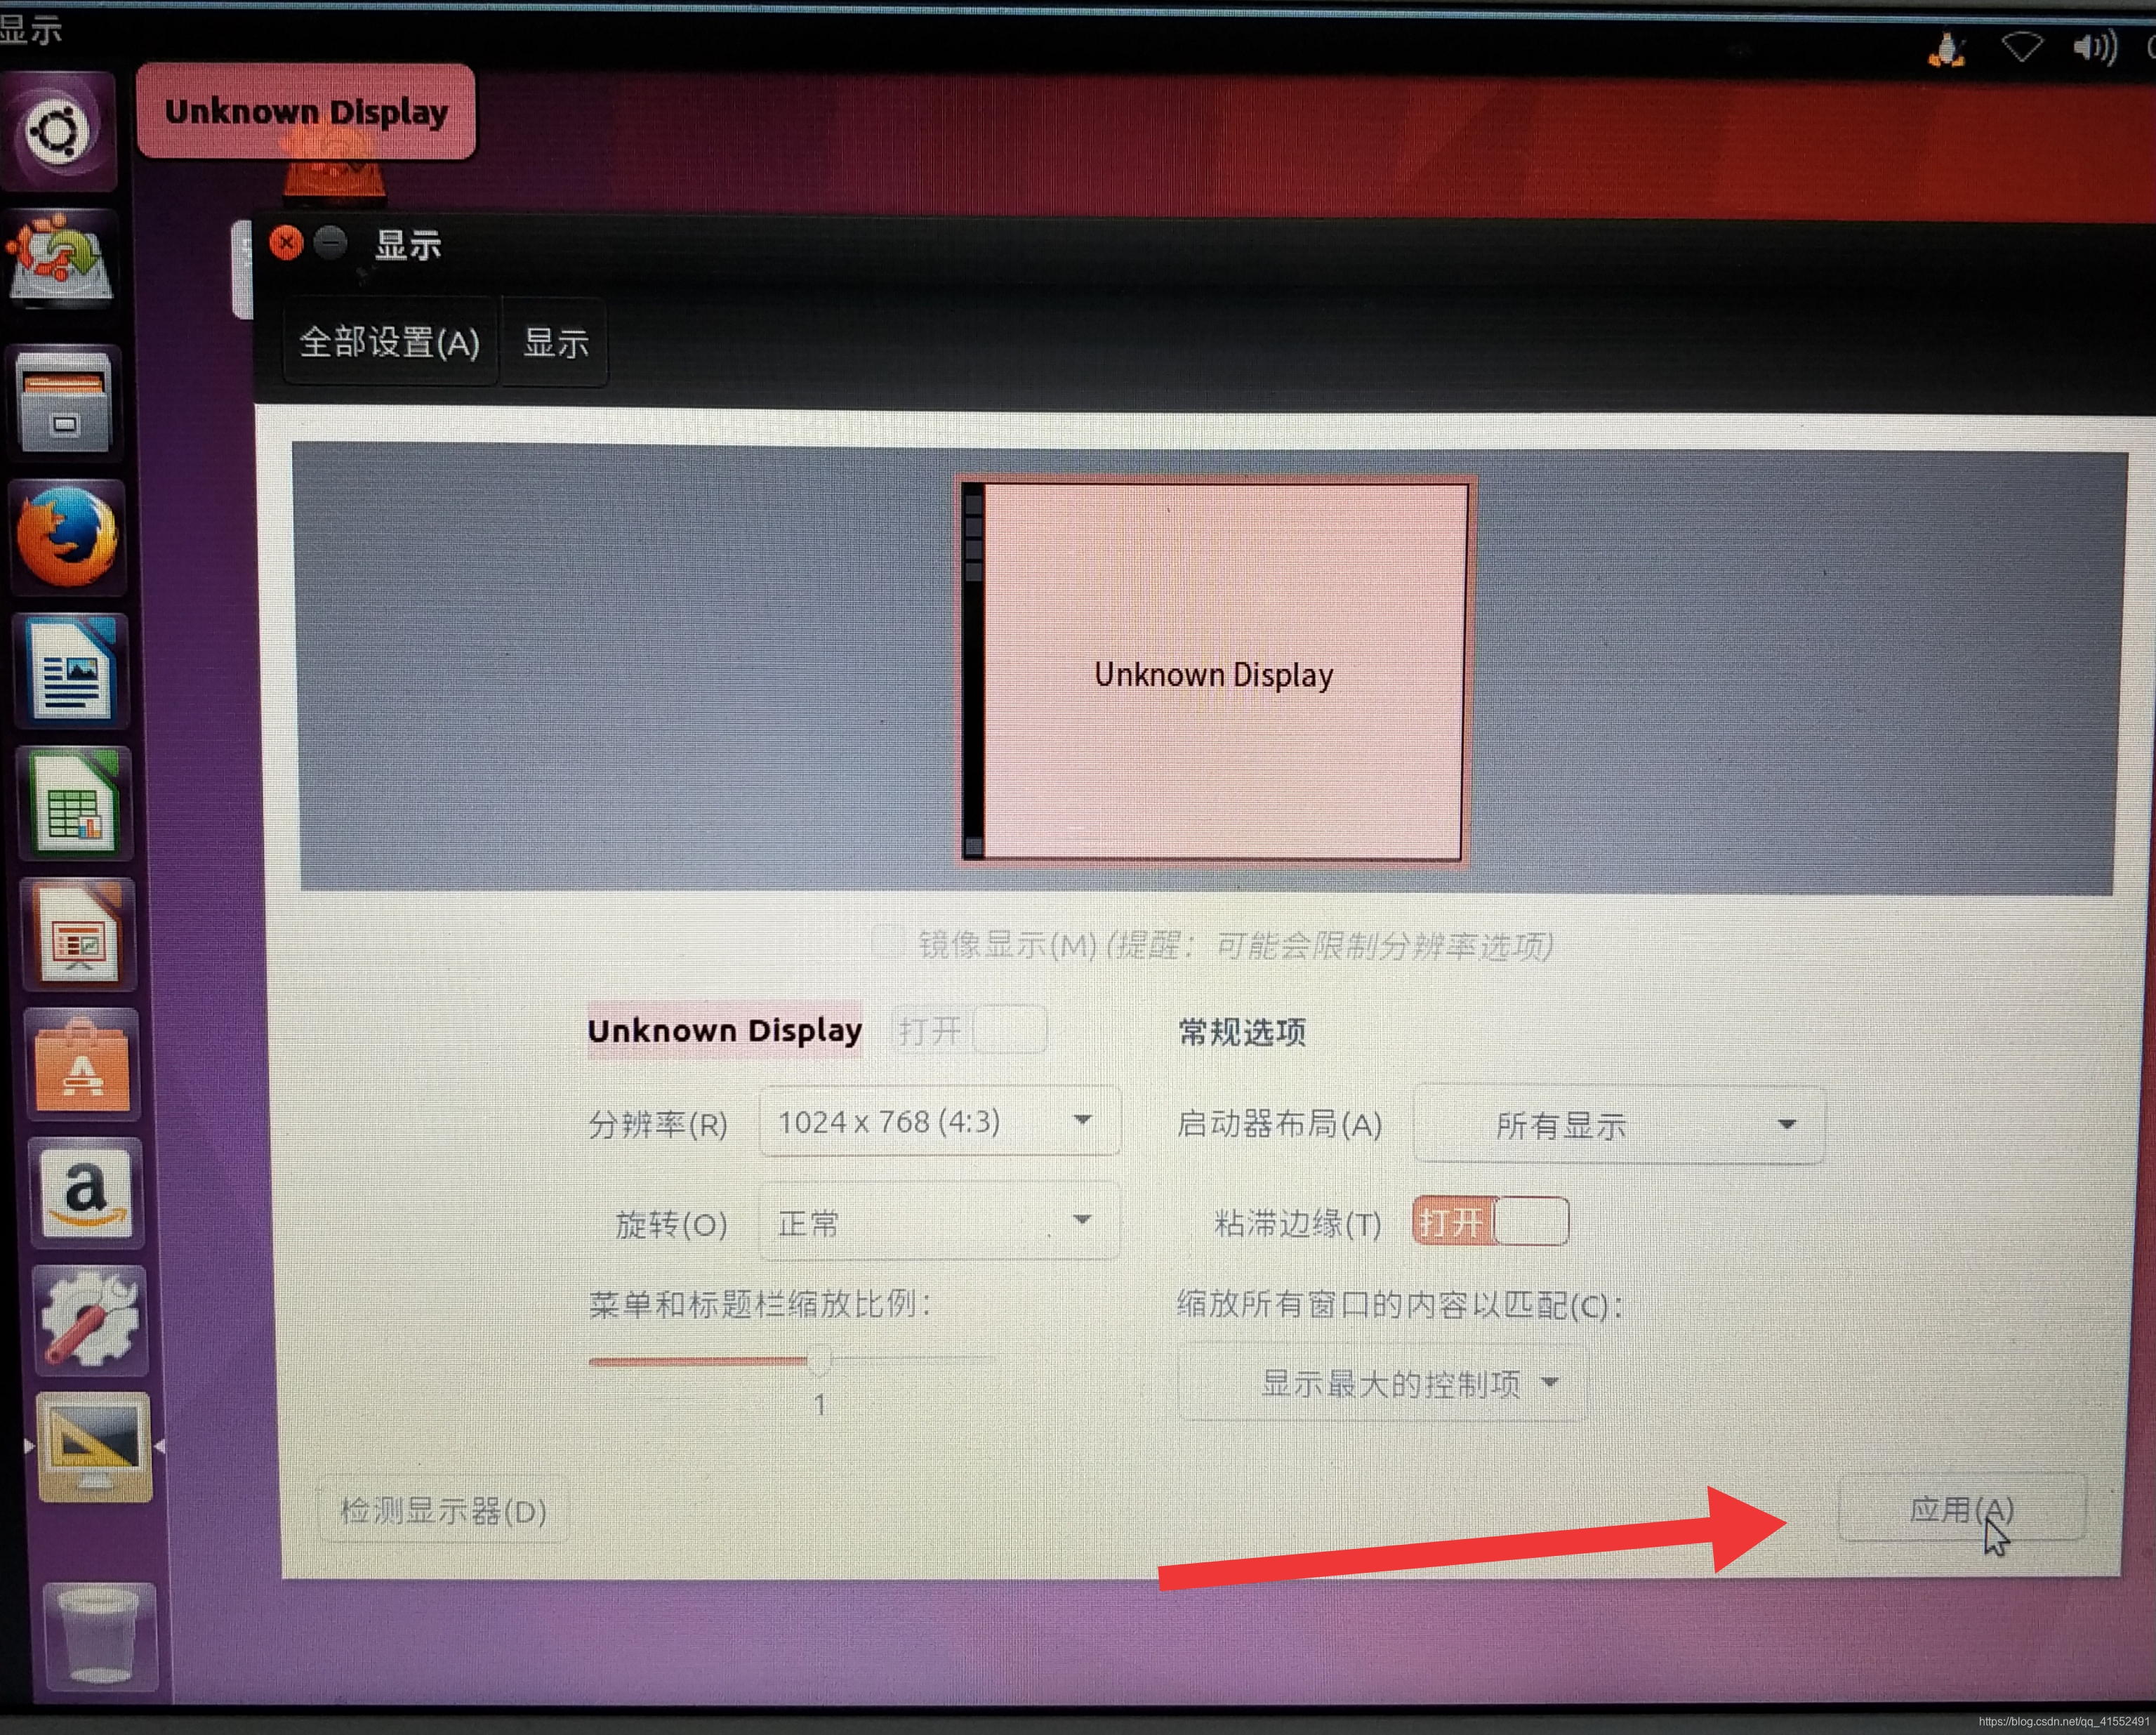This screenshot has width=2156, height=1735.
Task: Click the volume icon in top bar
Action: (2093, 47)
